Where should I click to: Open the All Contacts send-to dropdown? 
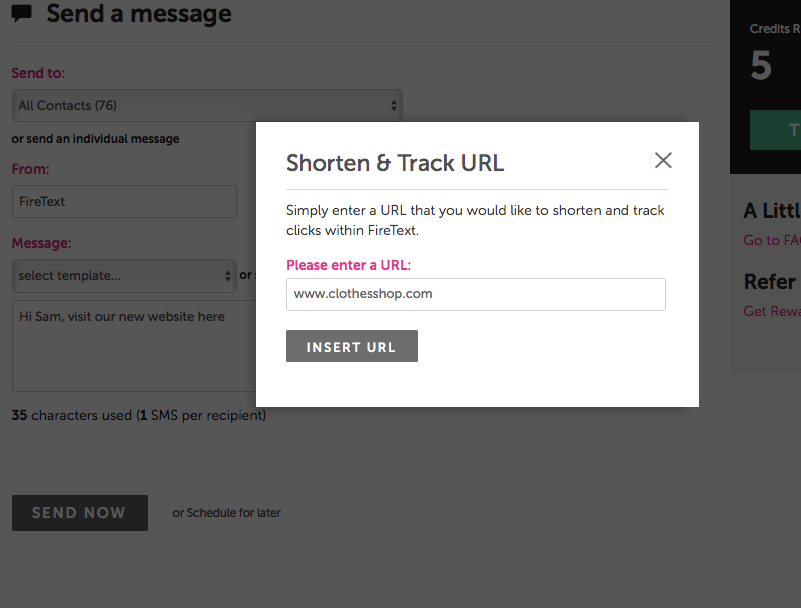tap(207, 105)
